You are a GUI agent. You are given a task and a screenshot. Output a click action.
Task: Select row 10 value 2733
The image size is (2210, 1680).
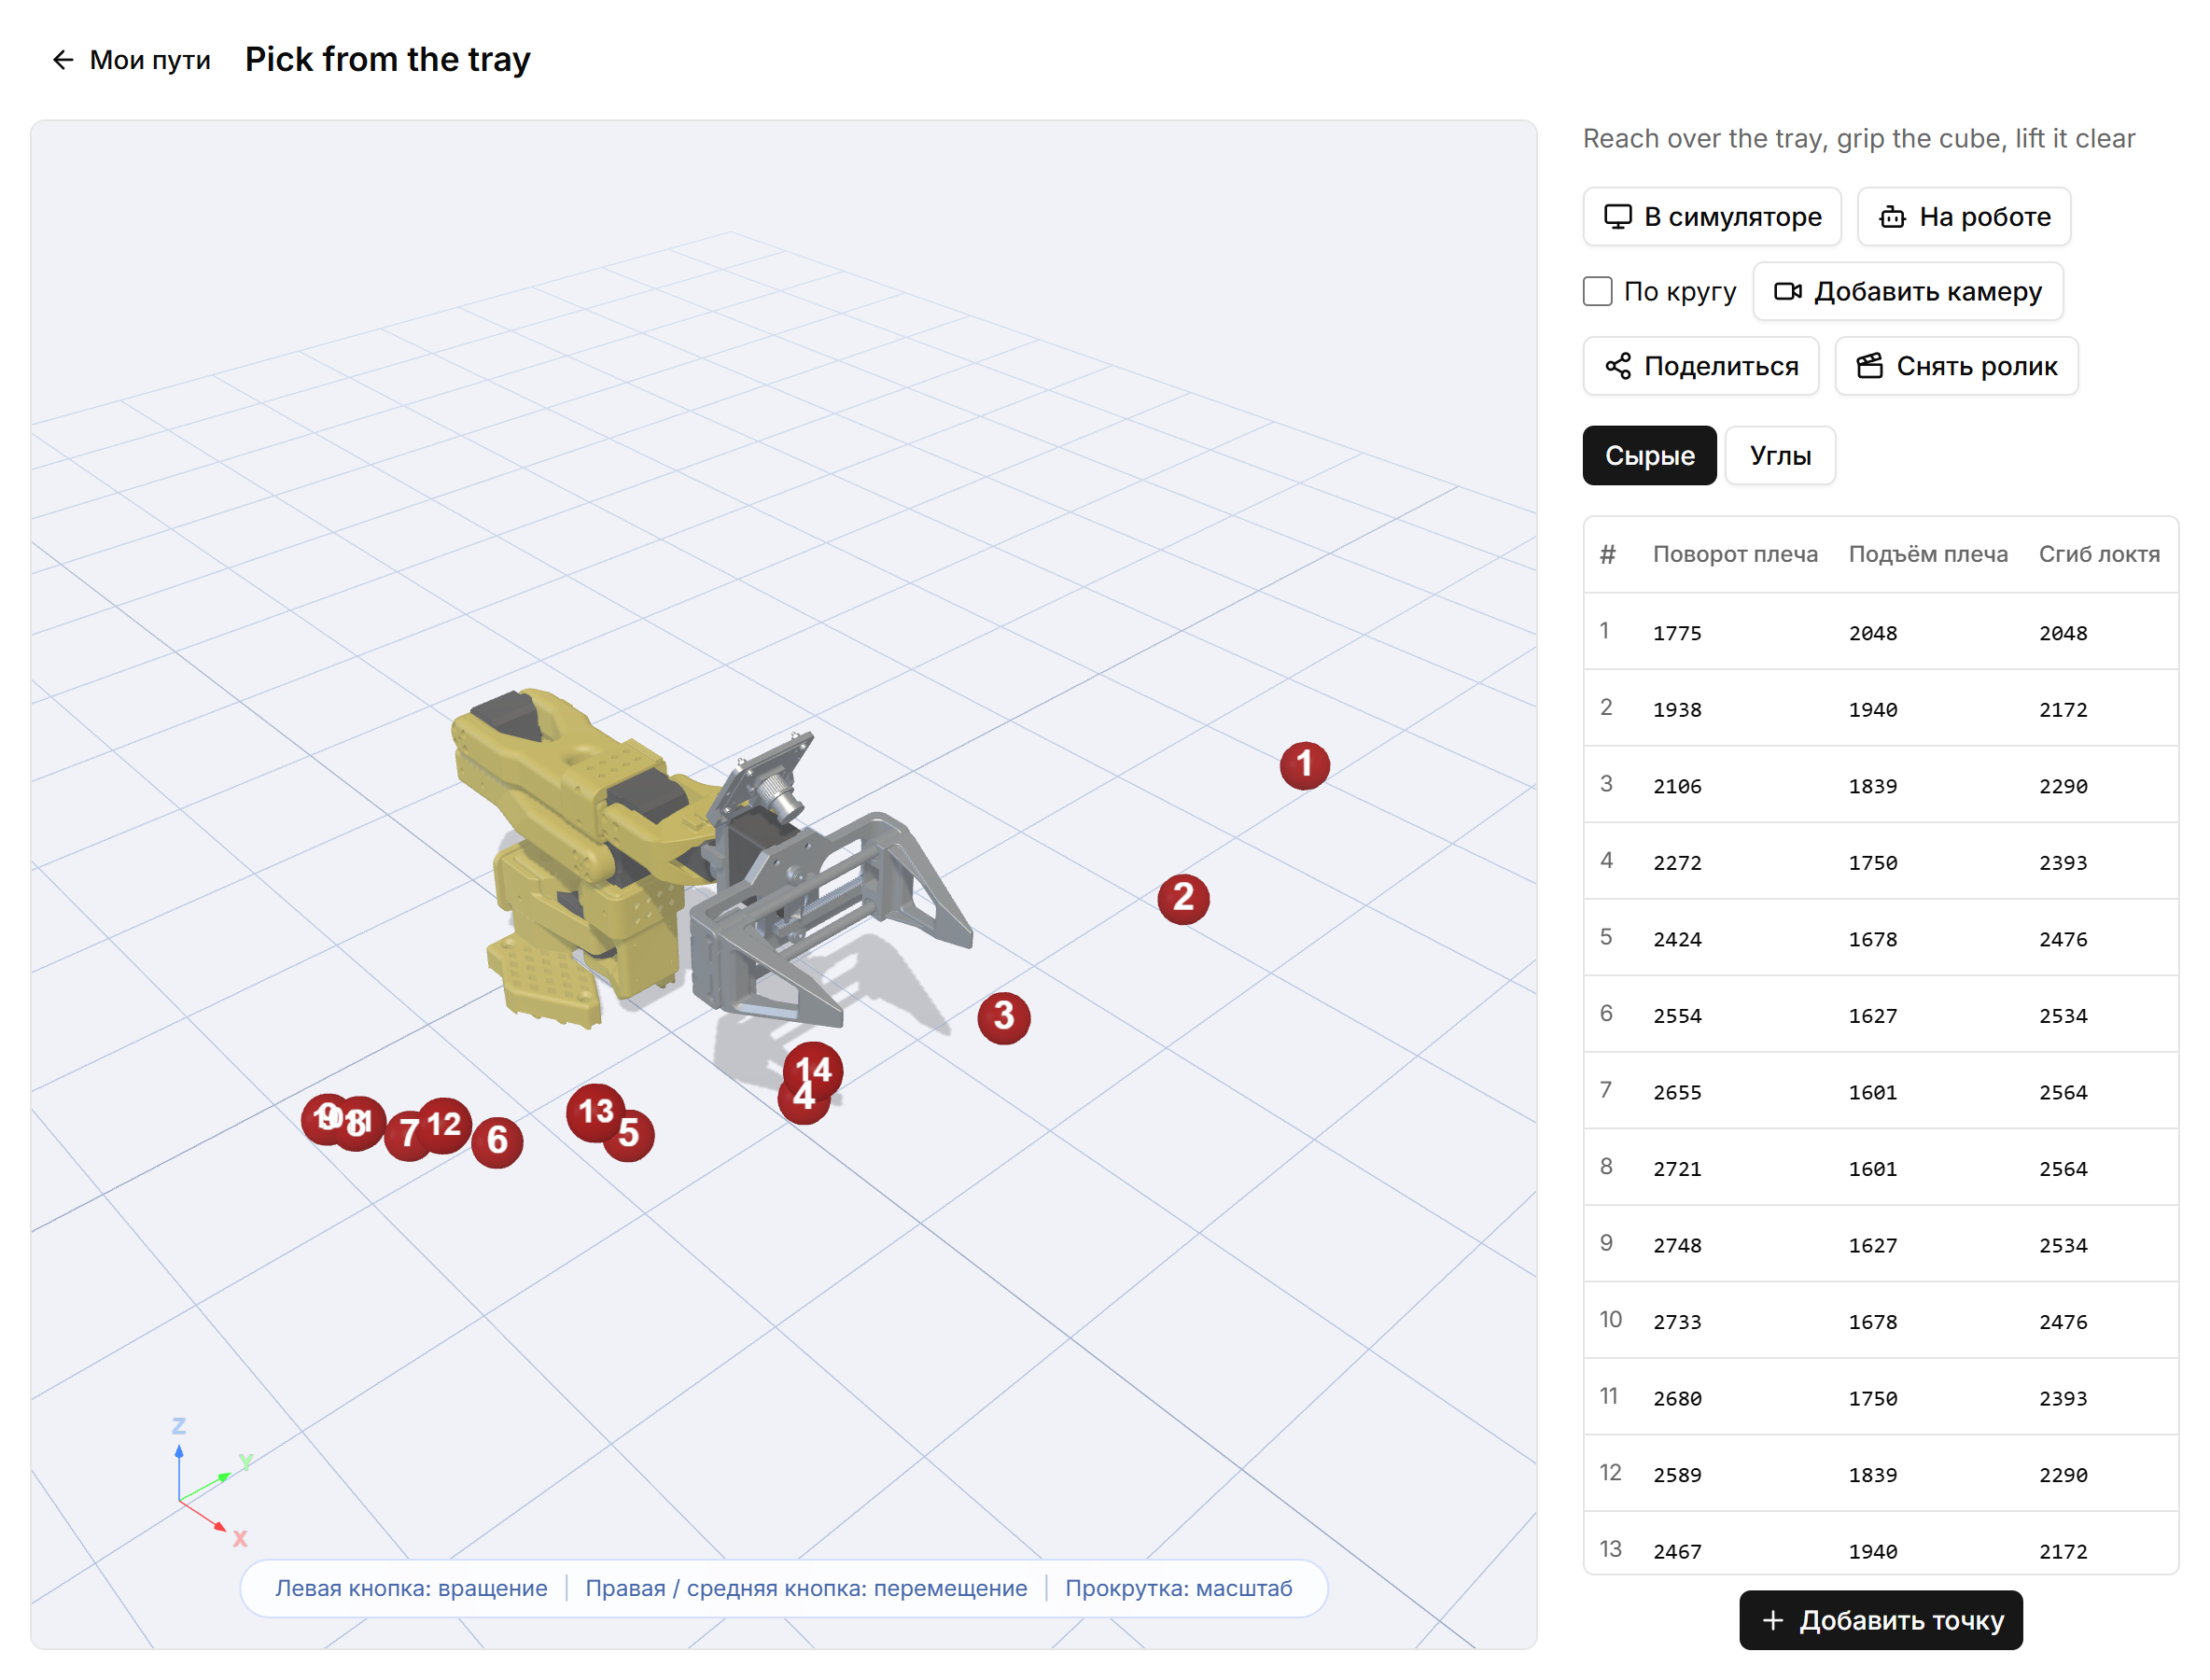coord(1676,1322)
